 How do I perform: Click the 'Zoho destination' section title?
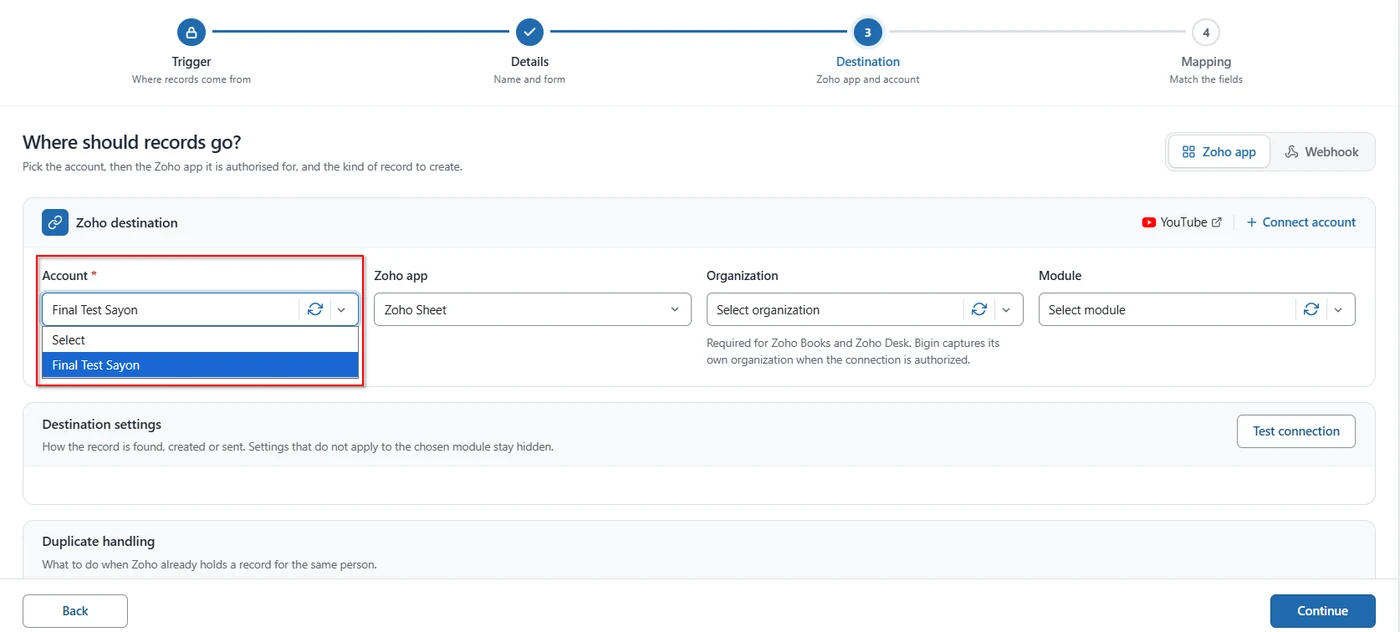[127, 223]
